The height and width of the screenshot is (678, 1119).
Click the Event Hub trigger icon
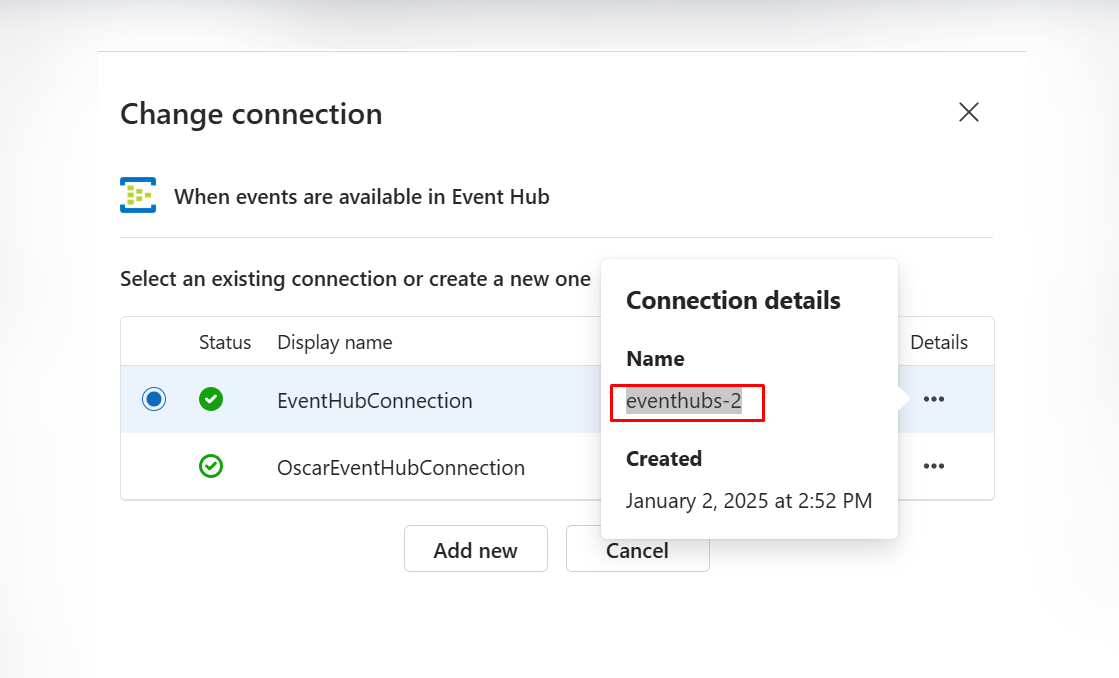pyautogui.click(x=138, y=196)
